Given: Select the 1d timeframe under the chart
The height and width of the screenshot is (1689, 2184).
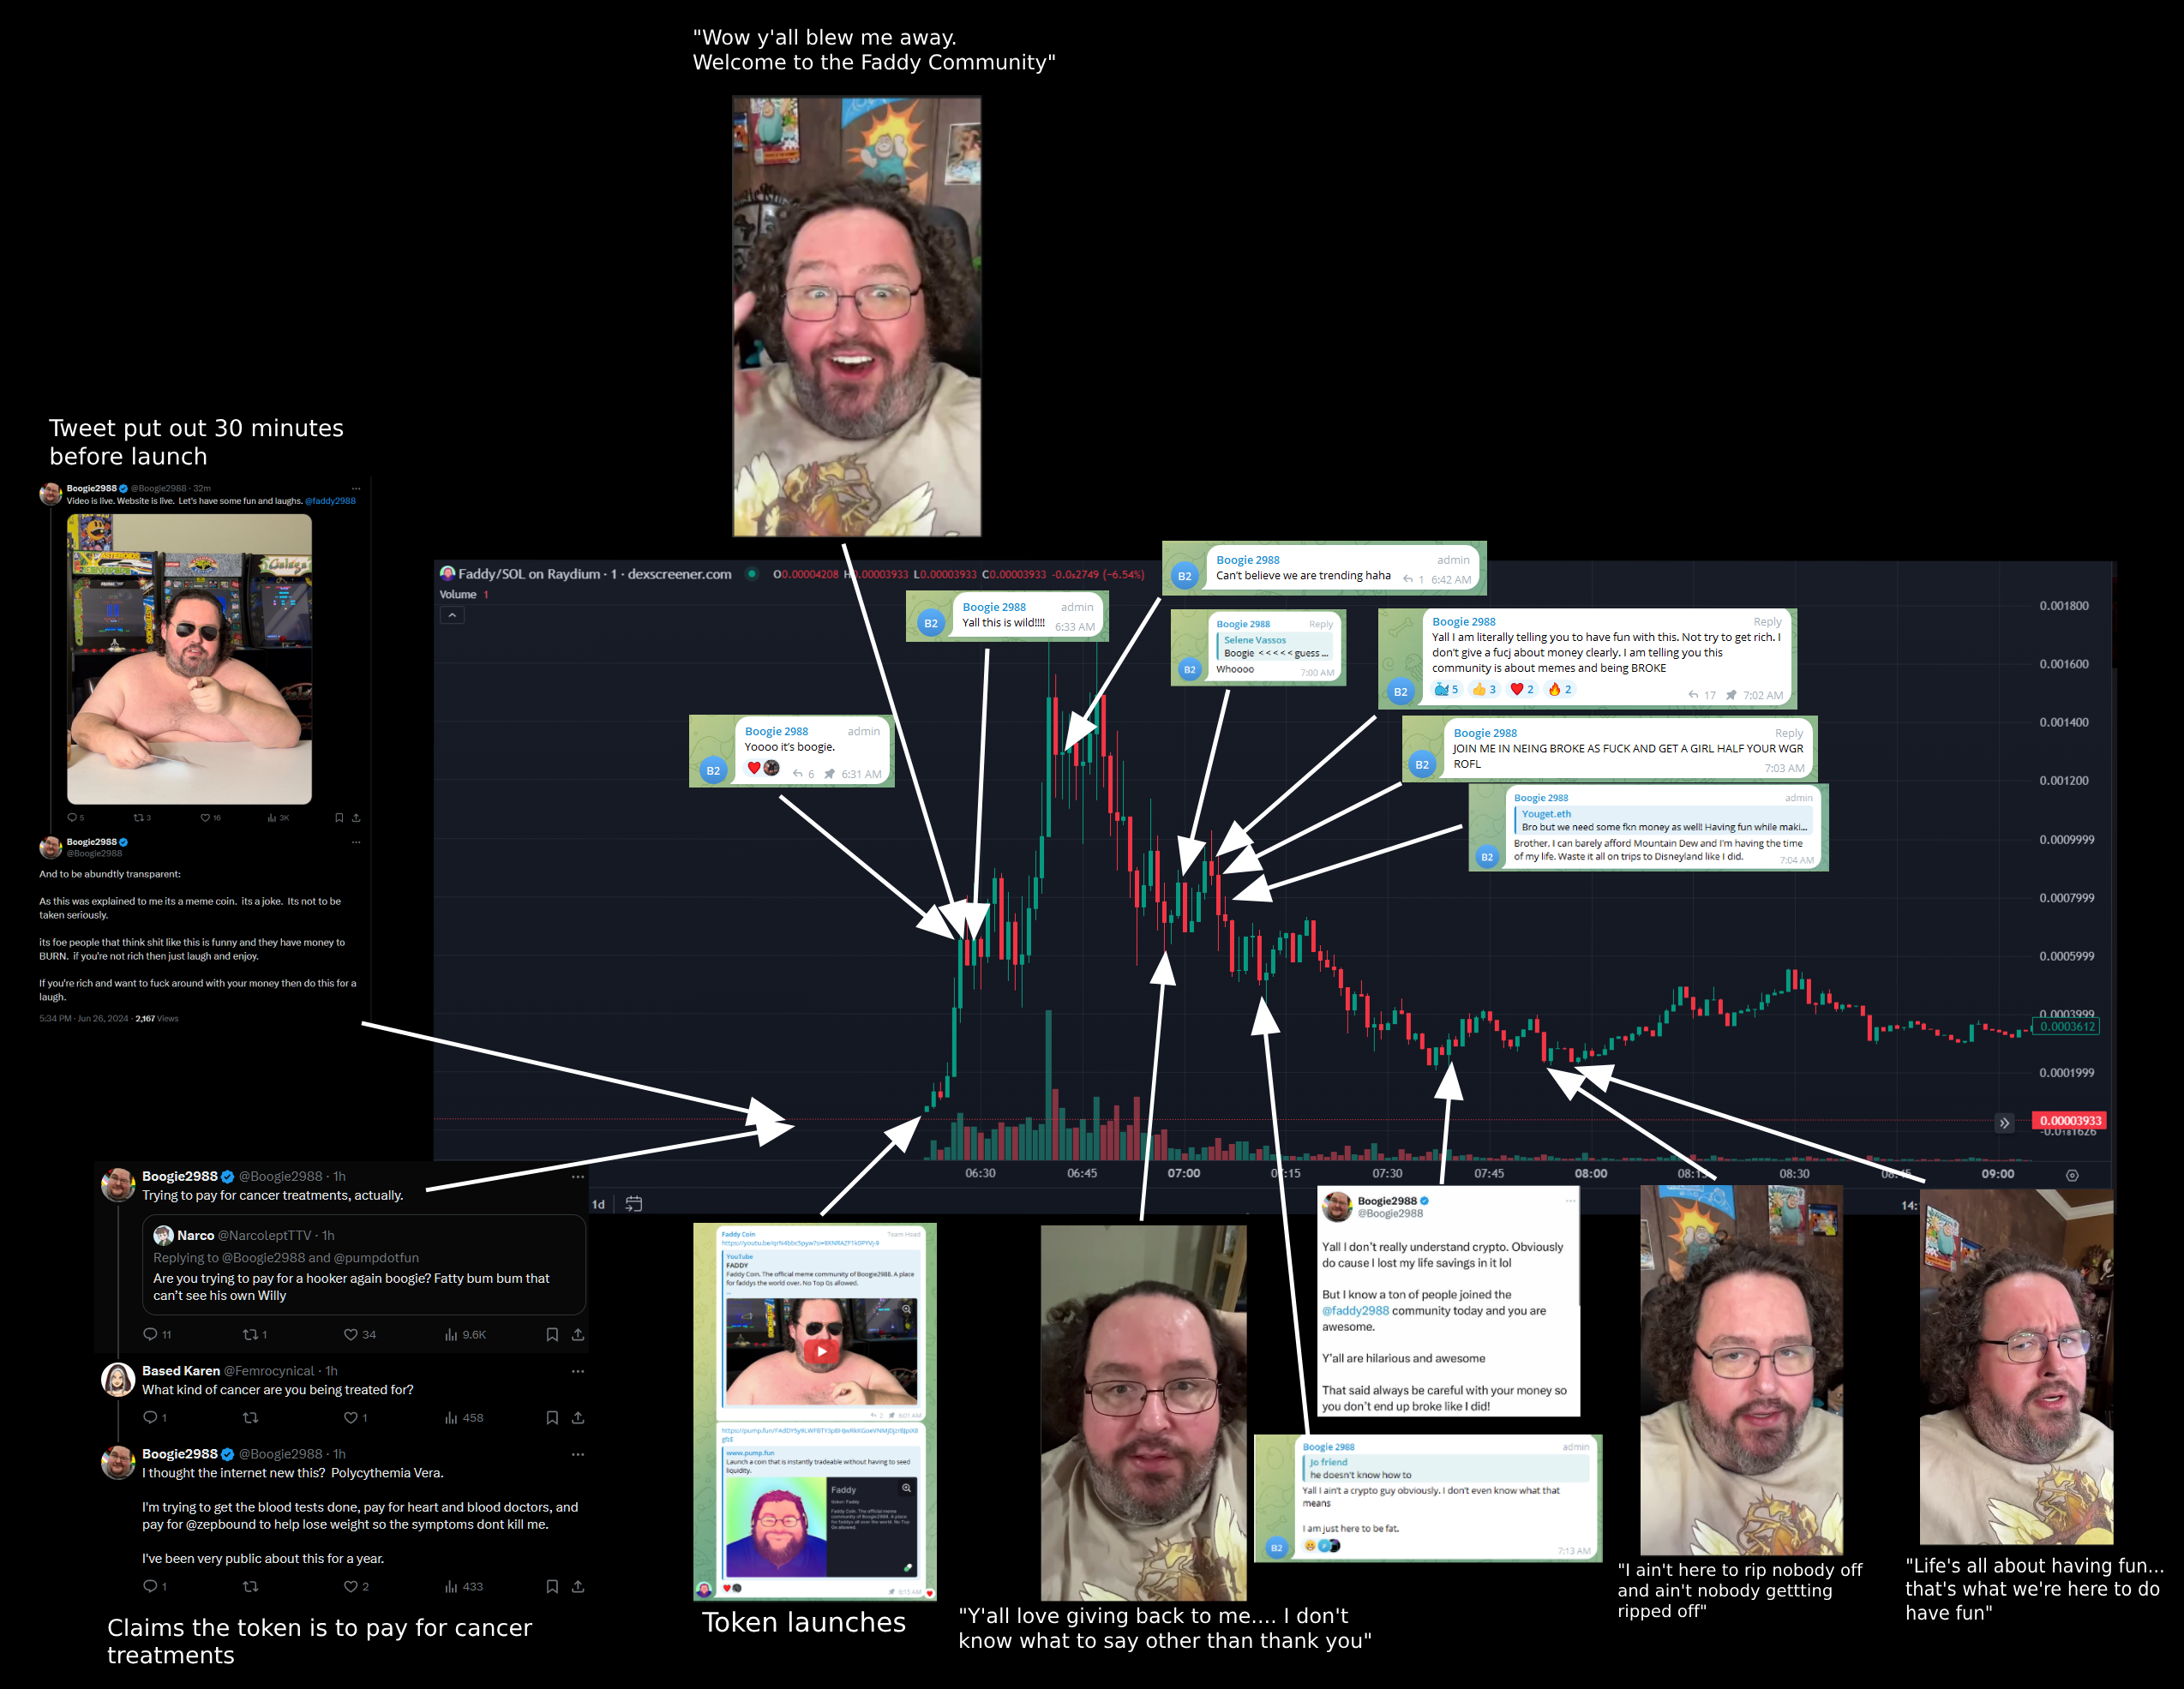Looking at the screenshot, I should [598, 1204].
